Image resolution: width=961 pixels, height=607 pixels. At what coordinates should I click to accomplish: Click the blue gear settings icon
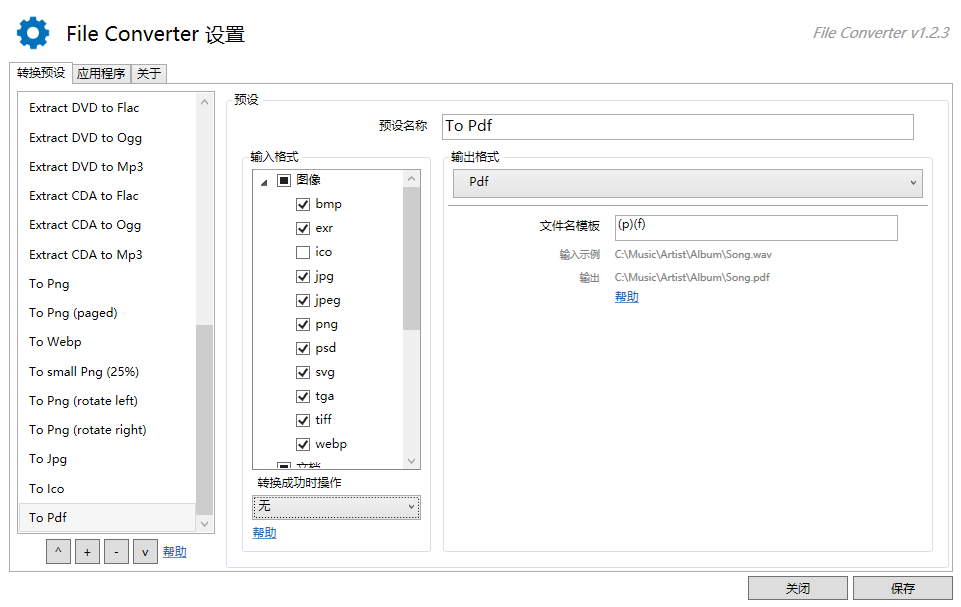[33, 33]
